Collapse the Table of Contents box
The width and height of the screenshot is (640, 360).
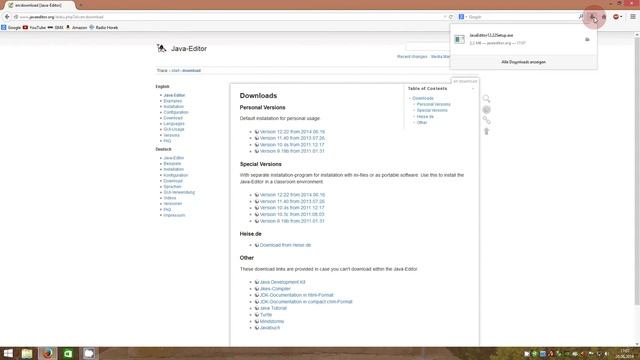tap(473, 89)
